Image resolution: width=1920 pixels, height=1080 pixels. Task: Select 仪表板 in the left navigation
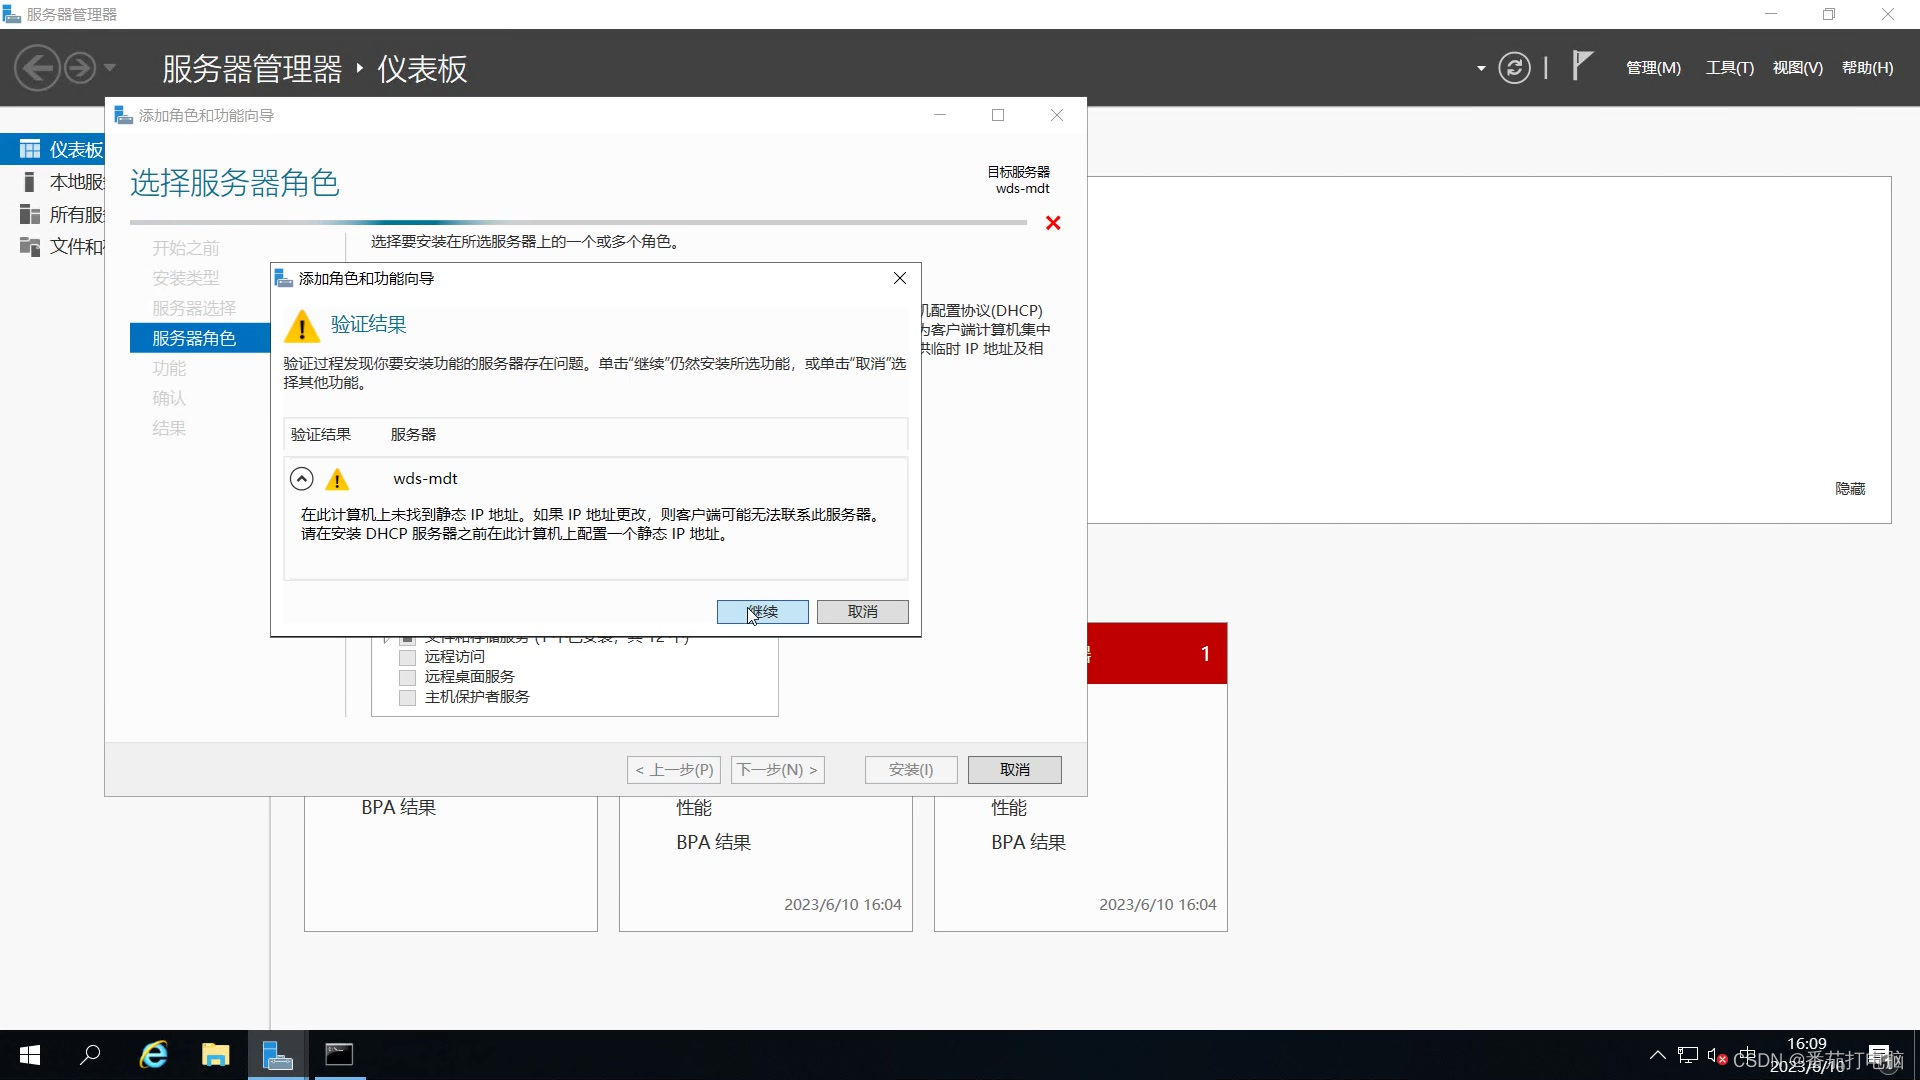click(52, 149)
